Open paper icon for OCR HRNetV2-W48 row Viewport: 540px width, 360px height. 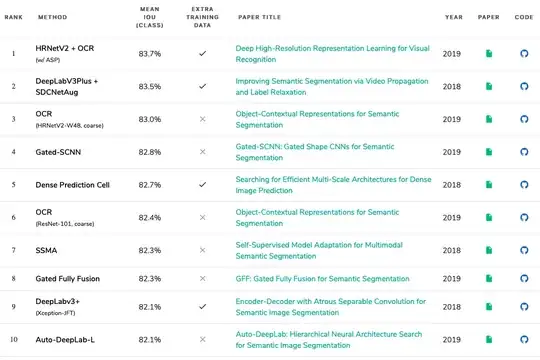coord(489,119)
